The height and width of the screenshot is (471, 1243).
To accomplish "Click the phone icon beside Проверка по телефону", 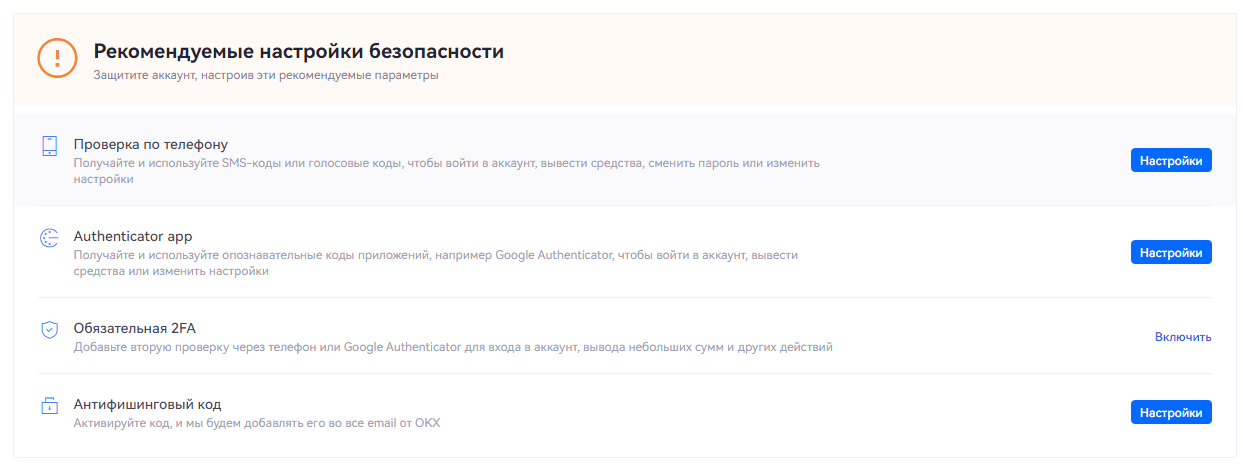I will (49, 145).
